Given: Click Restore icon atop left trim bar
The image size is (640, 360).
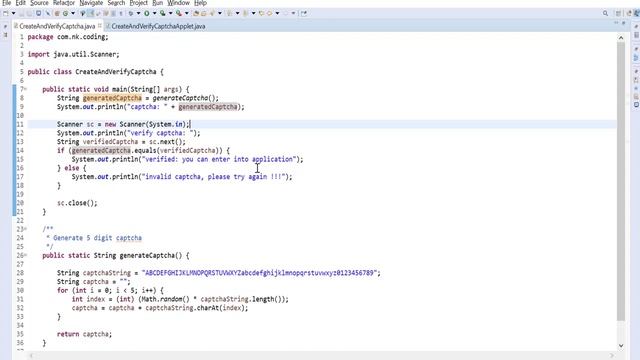Looking at the screenshot, I should (5, 27).
